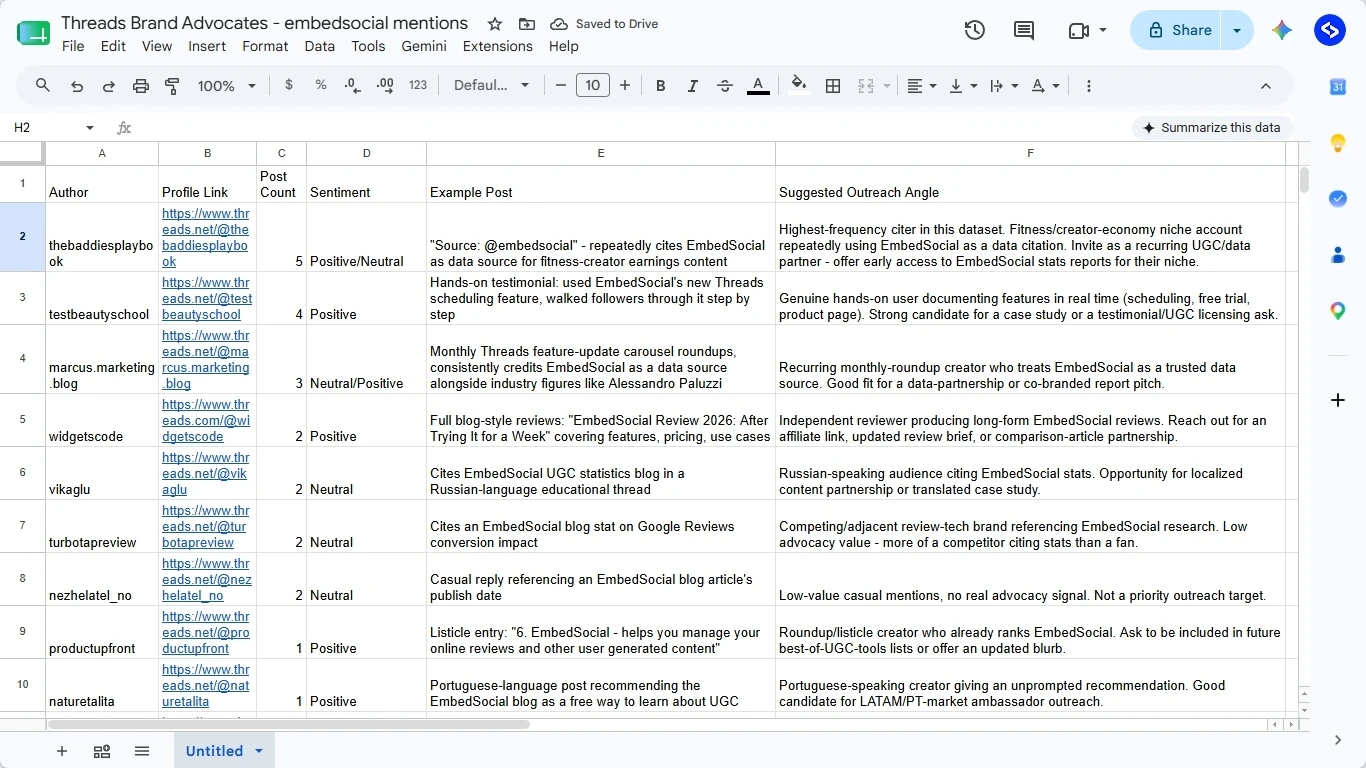Undo last action

[x=77, y=86]
